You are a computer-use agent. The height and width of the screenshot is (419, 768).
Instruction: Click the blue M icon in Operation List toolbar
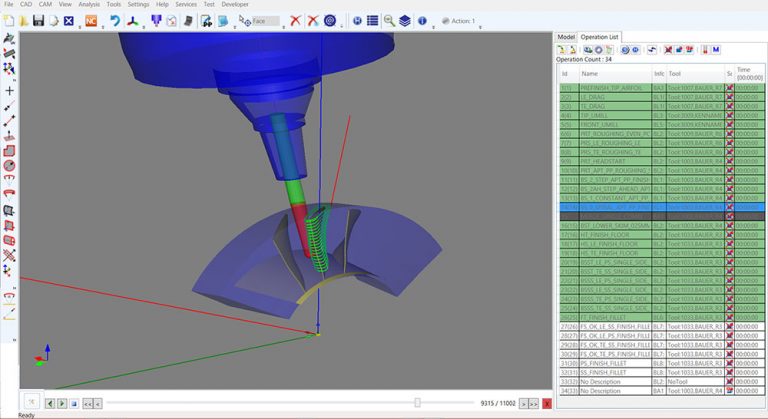pos(716,49)
